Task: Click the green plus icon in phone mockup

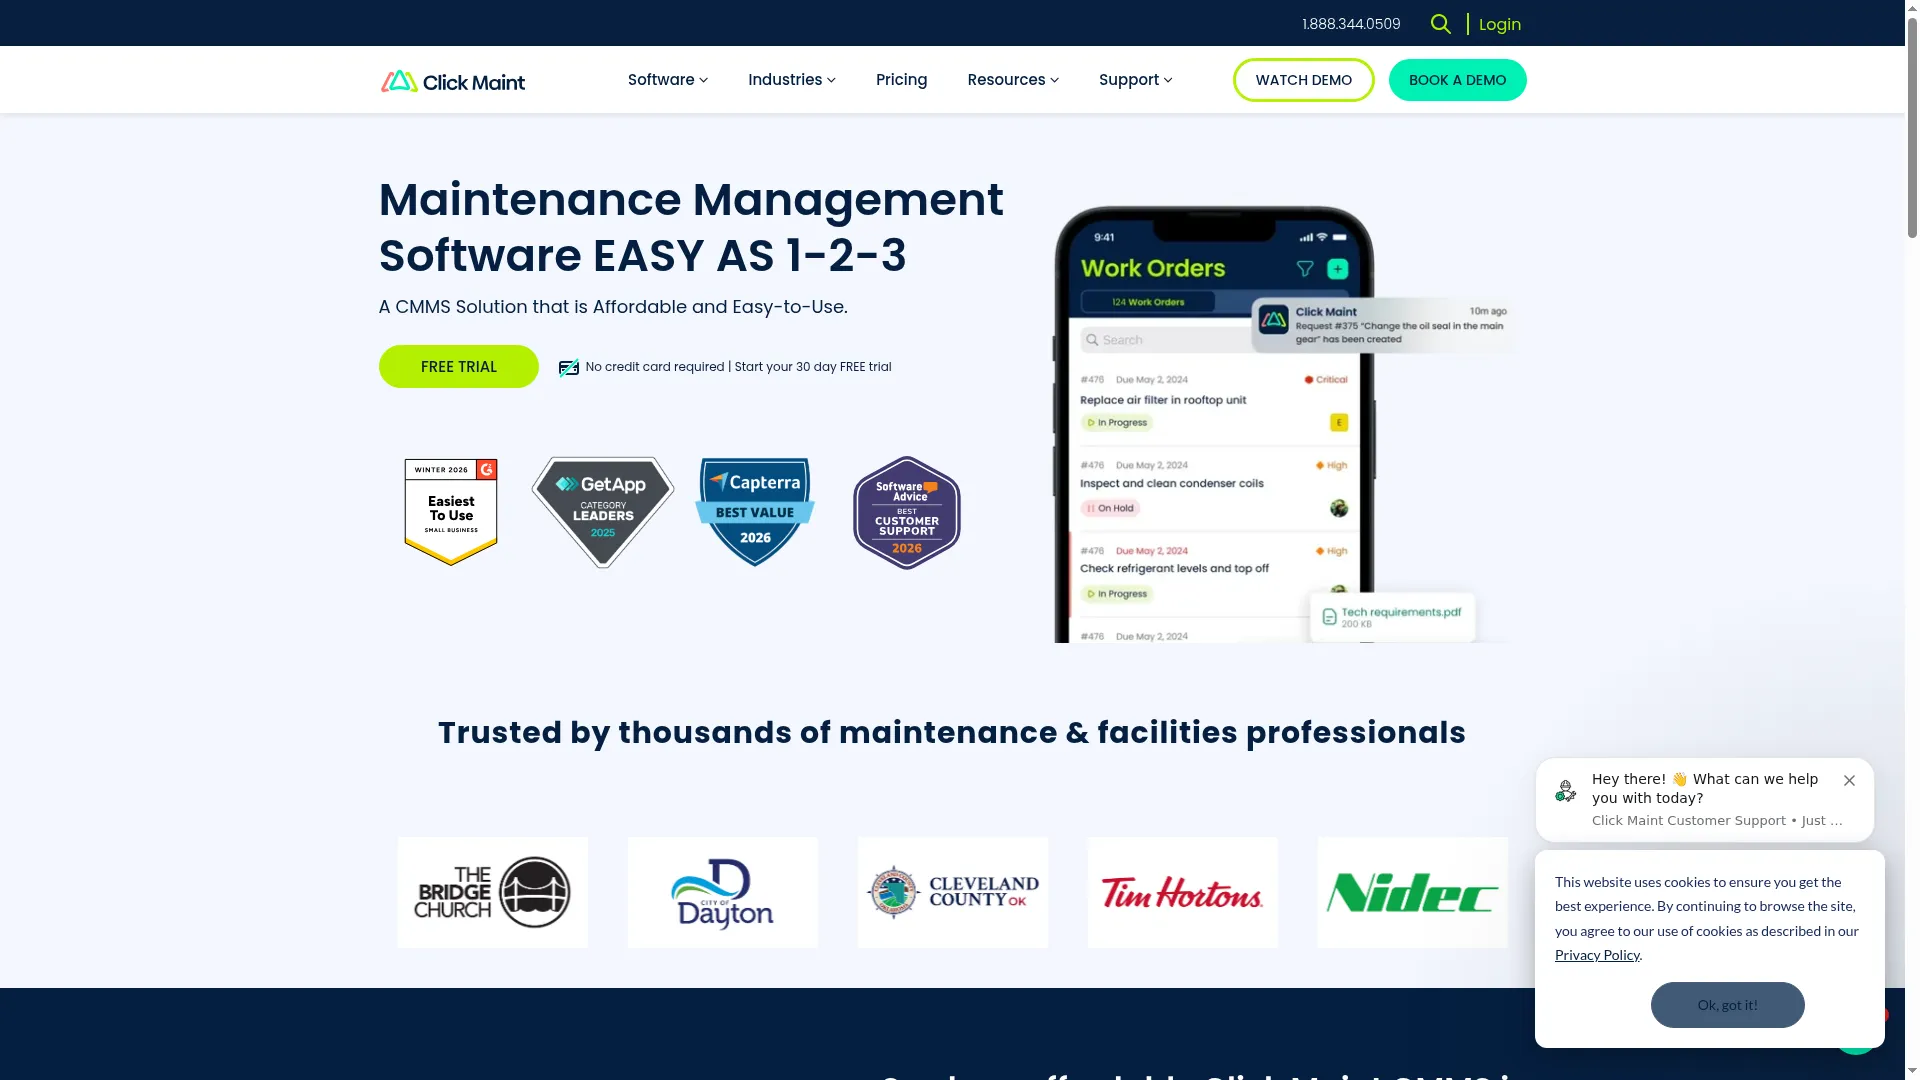Action: tap(1338, 269)
